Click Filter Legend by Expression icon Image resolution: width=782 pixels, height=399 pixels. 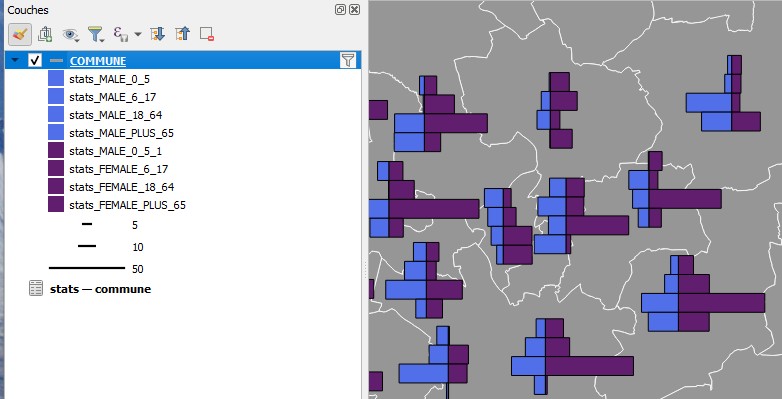point(120,34)
